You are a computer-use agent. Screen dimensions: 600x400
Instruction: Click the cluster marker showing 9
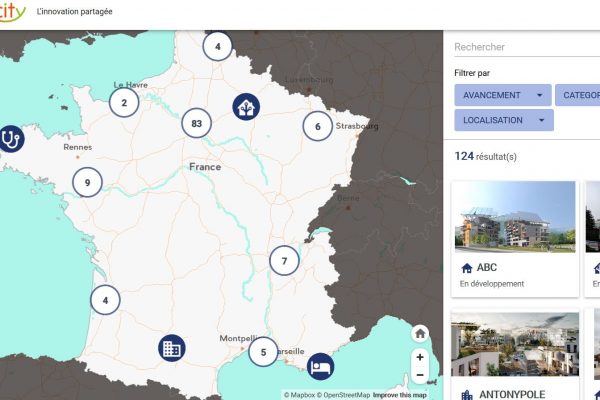[x=87, y=182]
